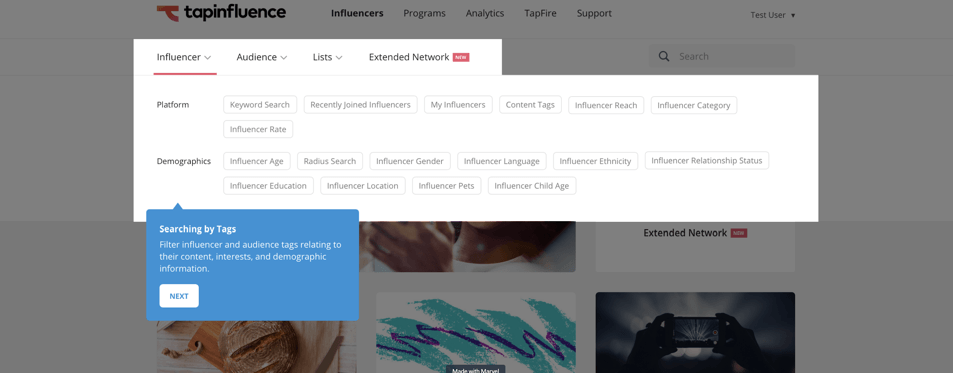
Task: Select the Influencer Ethnicity filter
Action: click(x=596, y=161)
